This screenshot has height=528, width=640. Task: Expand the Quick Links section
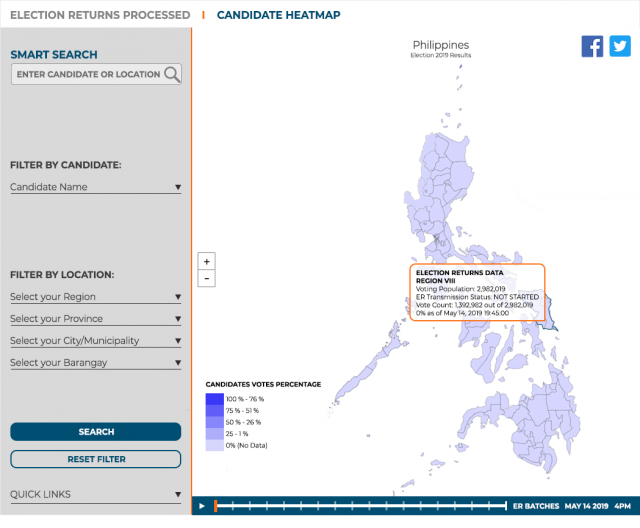[95, 494]
